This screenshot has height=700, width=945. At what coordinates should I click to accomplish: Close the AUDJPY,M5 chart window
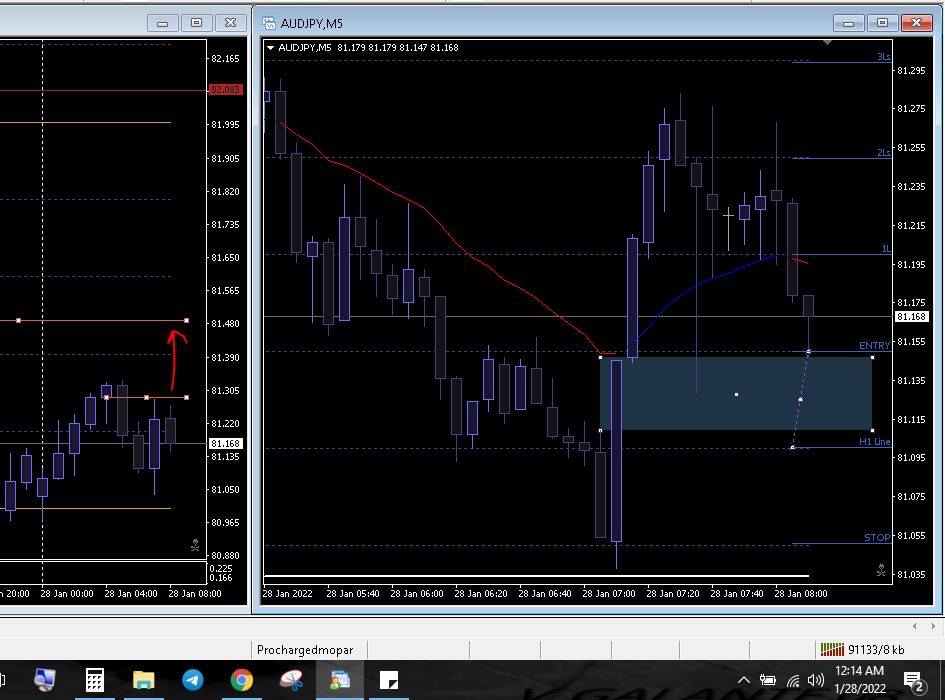[916, 23]
